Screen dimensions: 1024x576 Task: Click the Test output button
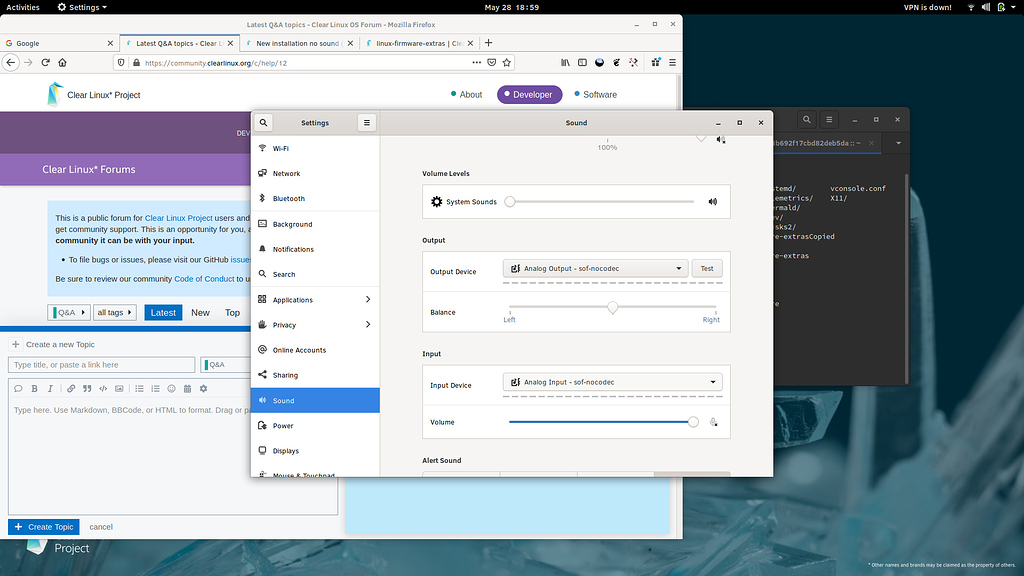coord(707,268)
